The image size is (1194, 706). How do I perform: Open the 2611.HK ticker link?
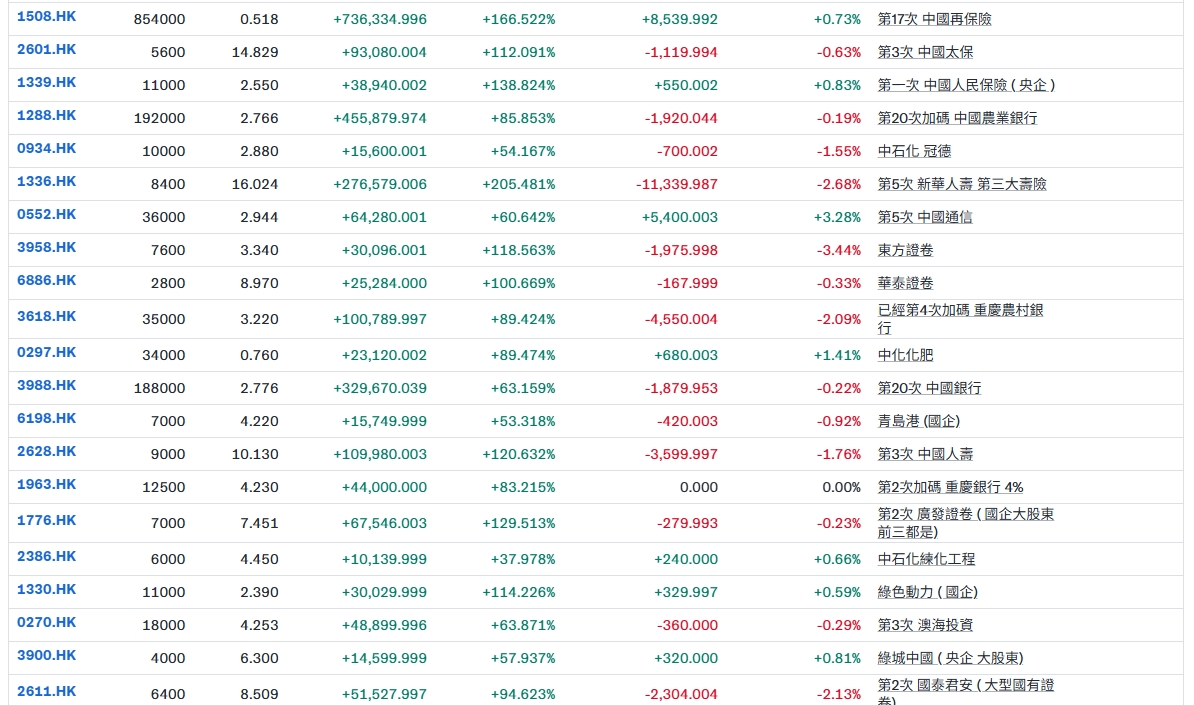[x=46, y=692]
